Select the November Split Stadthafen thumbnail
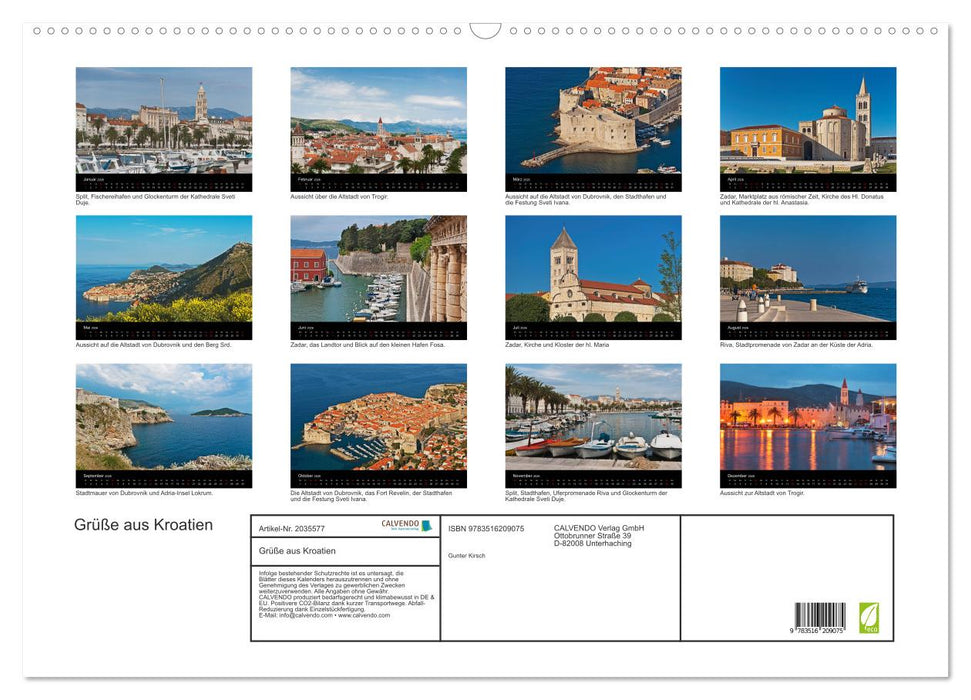 pos(594,418)
